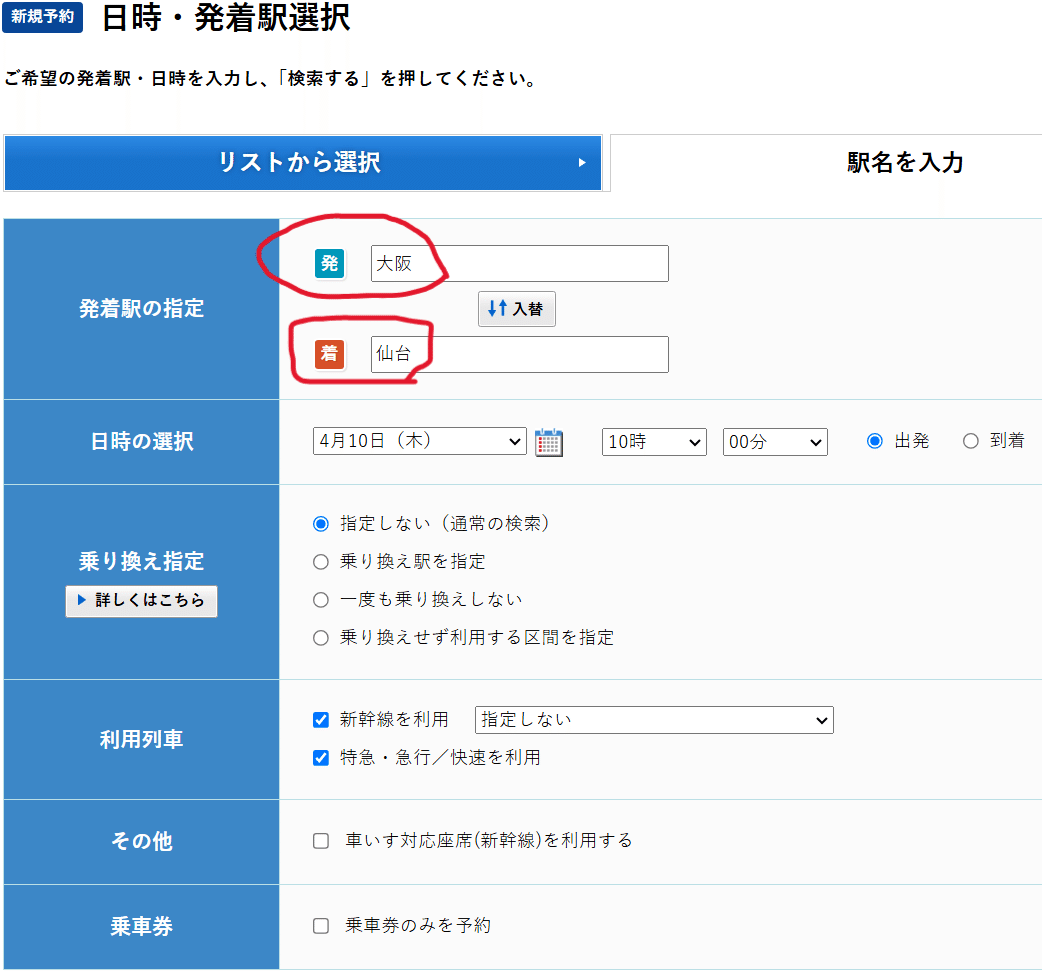
Task: Select 一度も乗り換えしない radio option
Action: [321, 599]
